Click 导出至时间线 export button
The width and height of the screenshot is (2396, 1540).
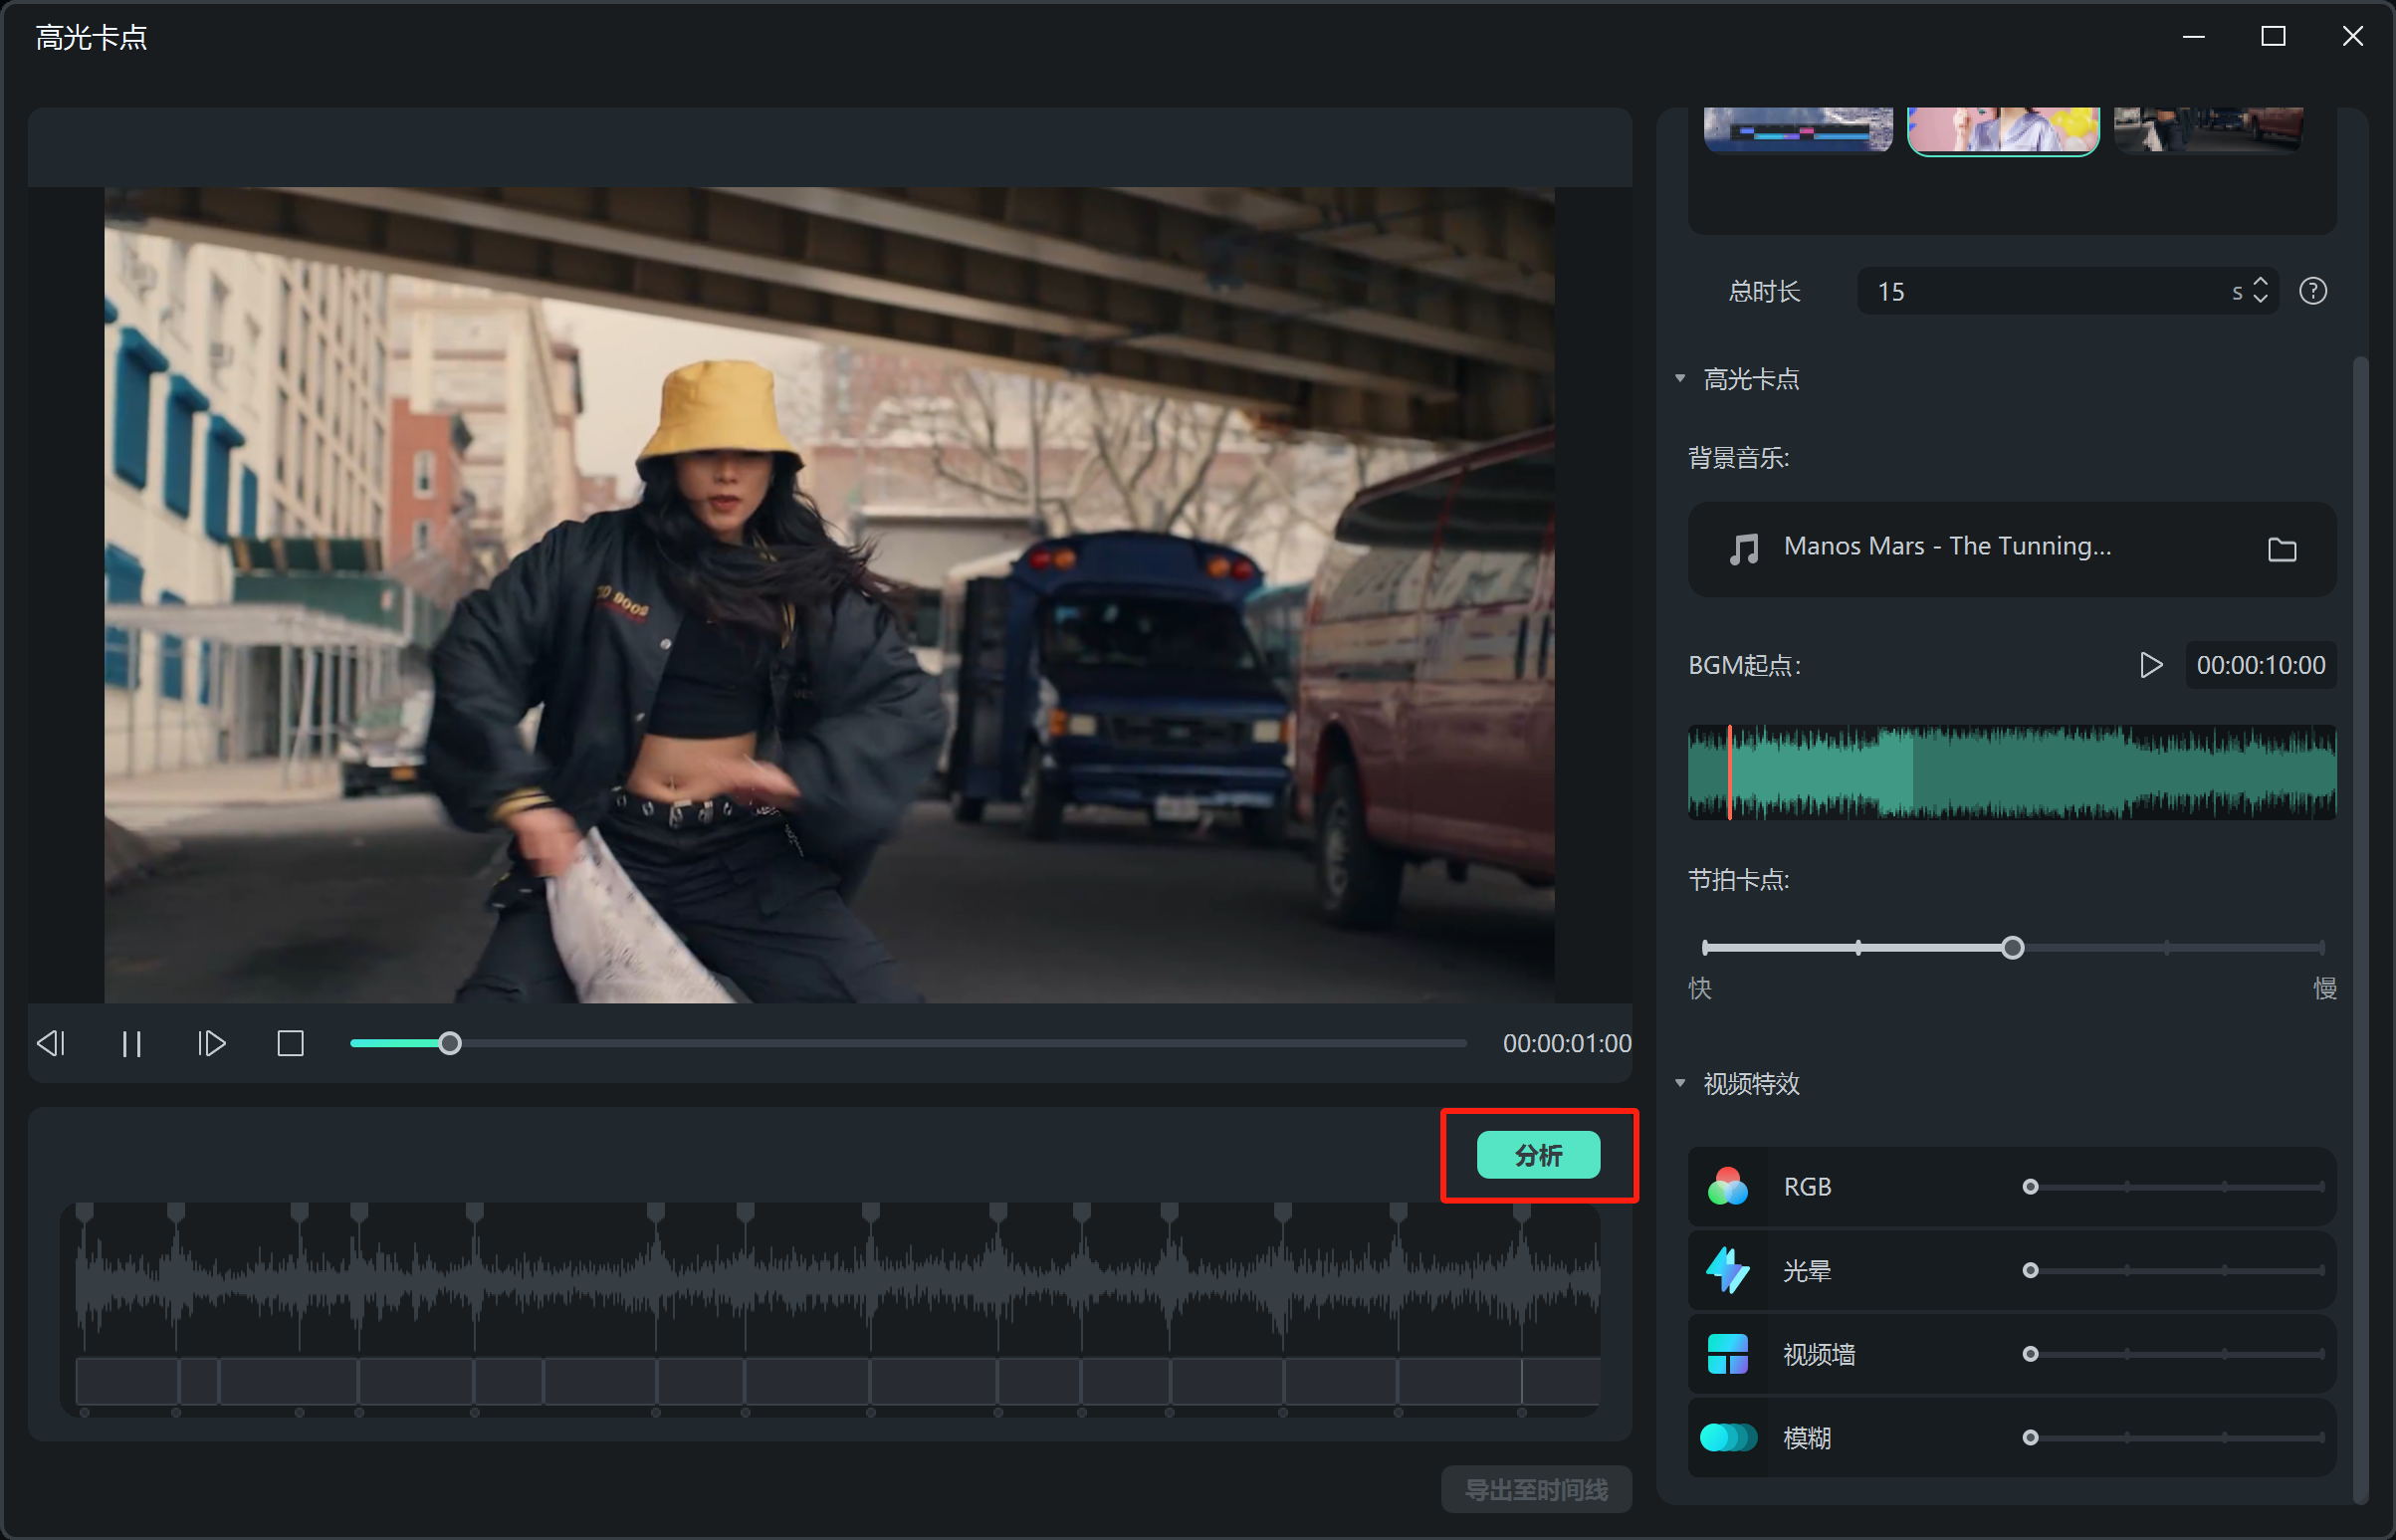coord(1535,1490)
